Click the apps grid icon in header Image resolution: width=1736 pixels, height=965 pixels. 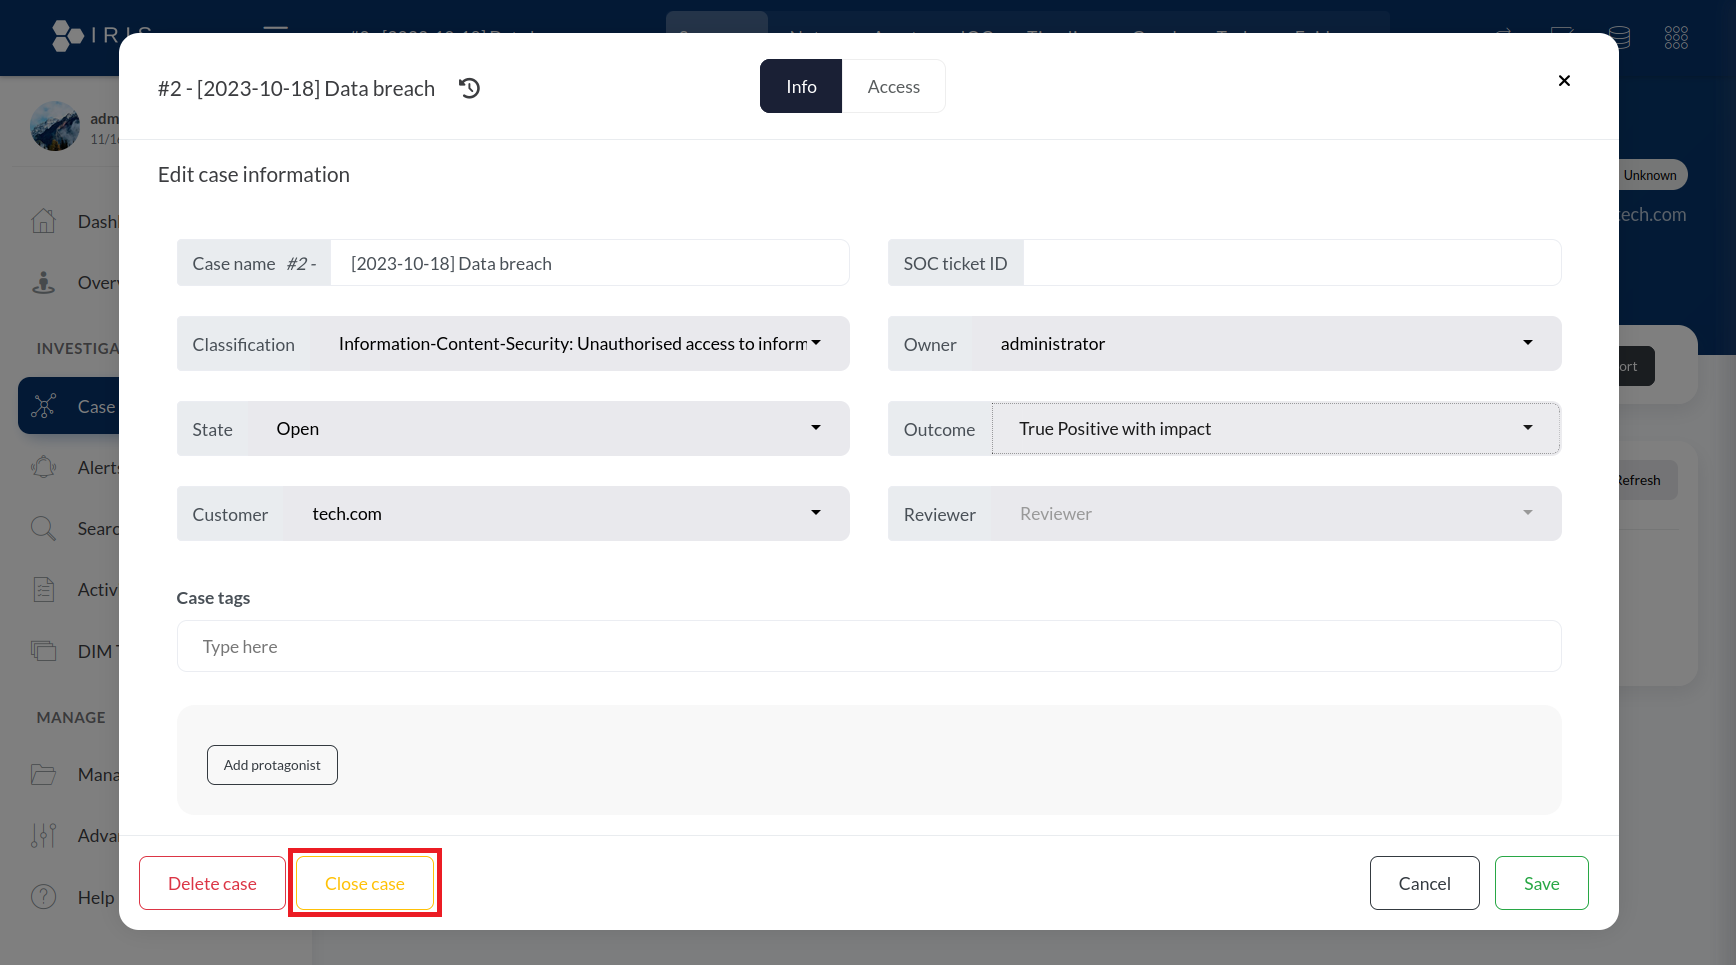click(1676, 38)
